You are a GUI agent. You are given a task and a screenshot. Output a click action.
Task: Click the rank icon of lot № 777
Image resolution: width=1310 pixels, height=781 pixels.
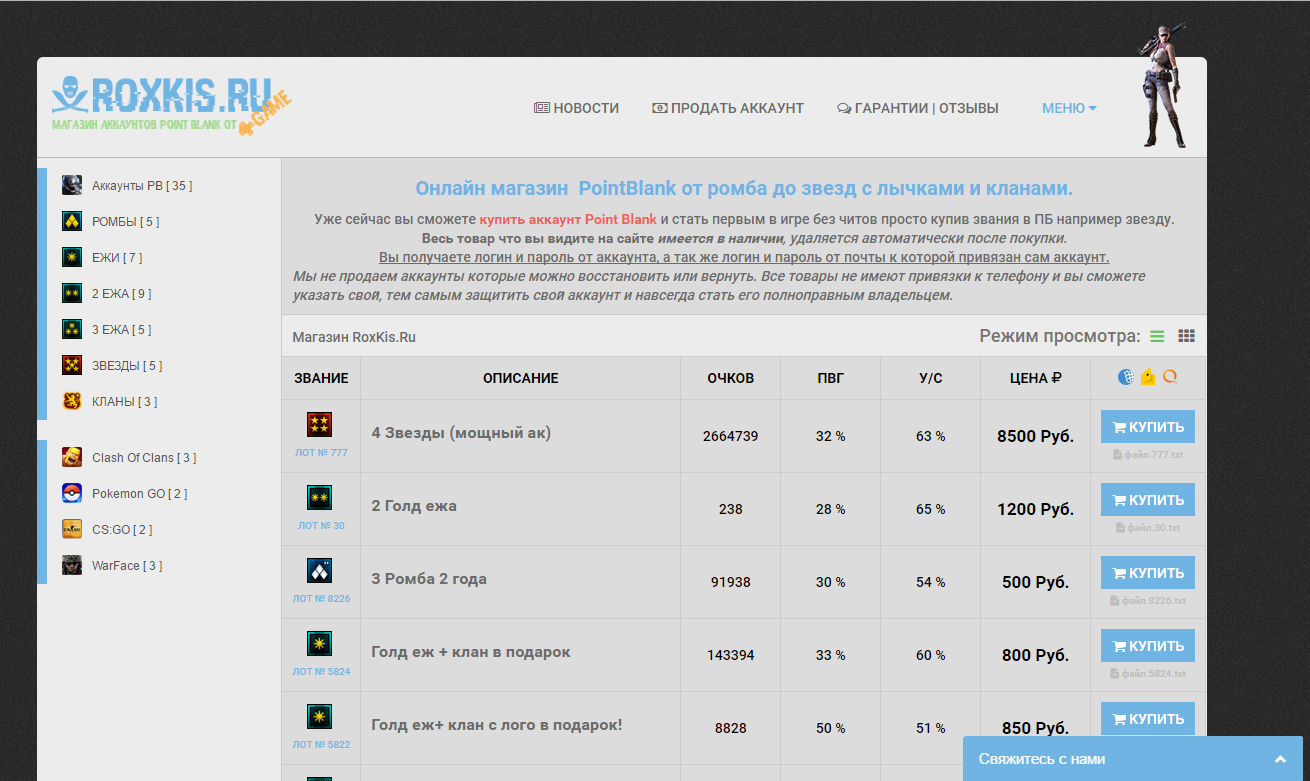(x=320, y=425)
